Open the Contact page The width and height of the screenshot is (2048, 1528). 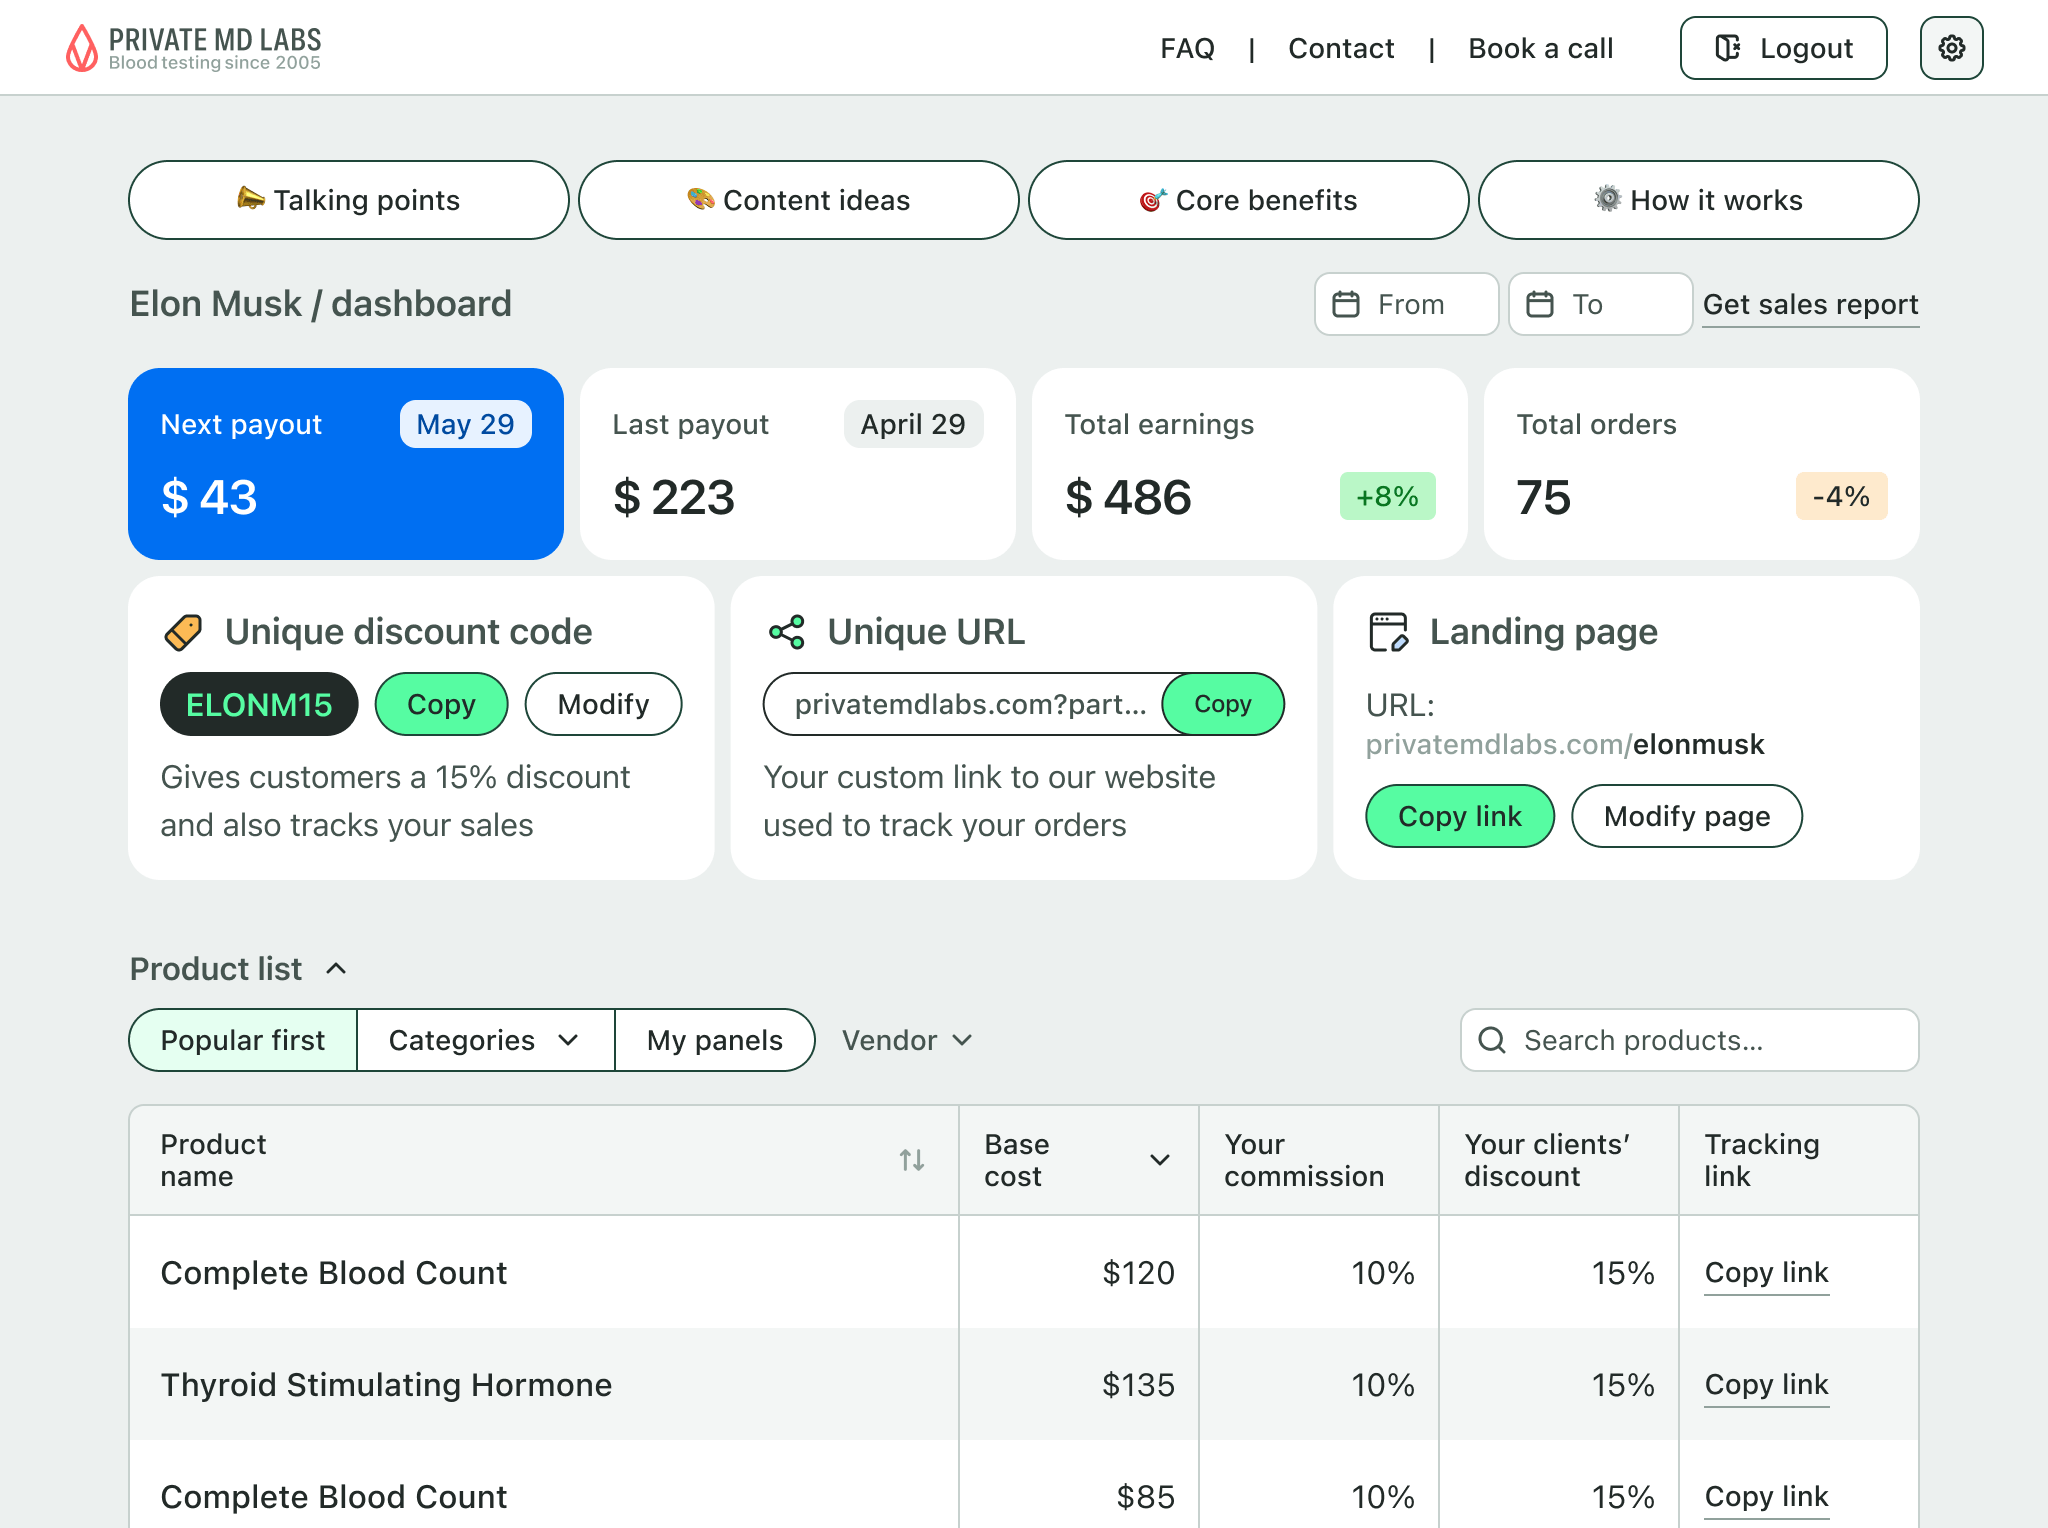click(x=1341, y=48)
